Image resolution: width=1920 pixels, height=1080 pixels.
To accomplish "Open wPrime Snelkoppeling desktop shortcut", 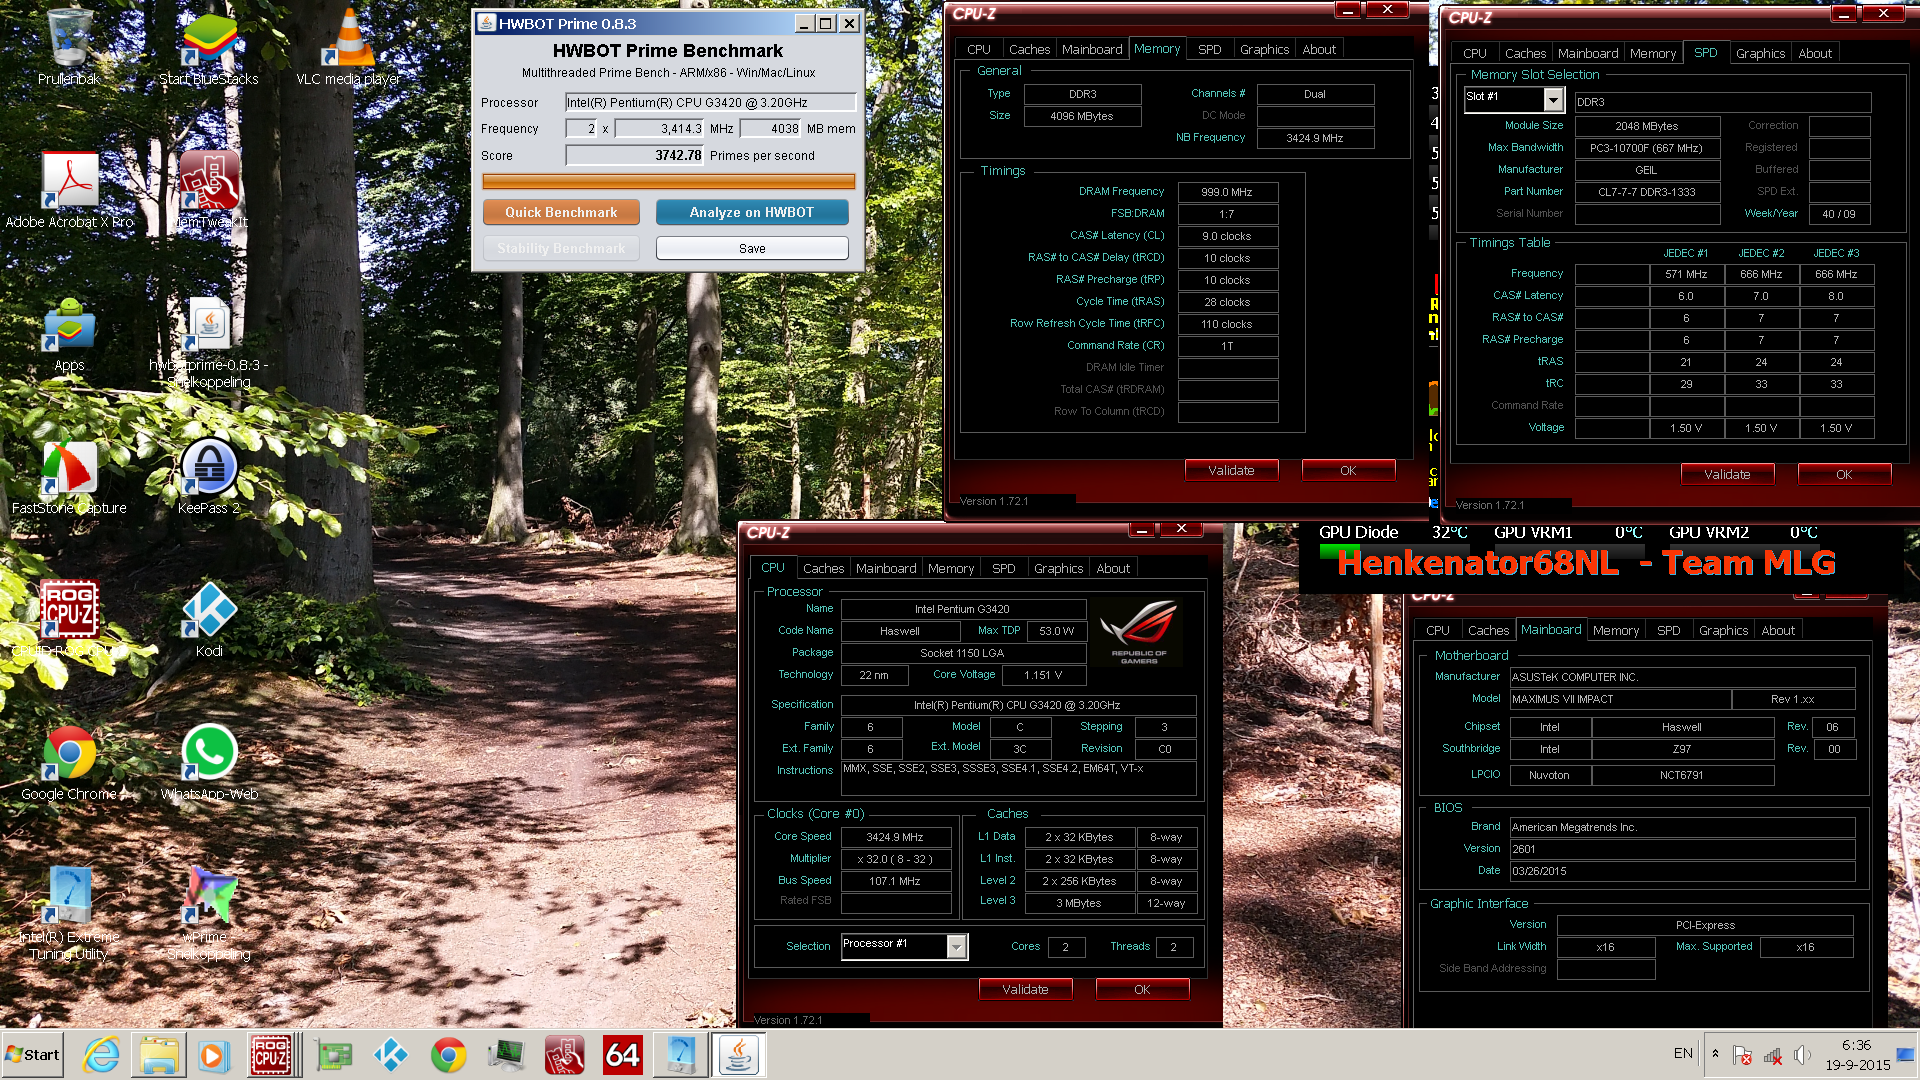I will (209, 912).
